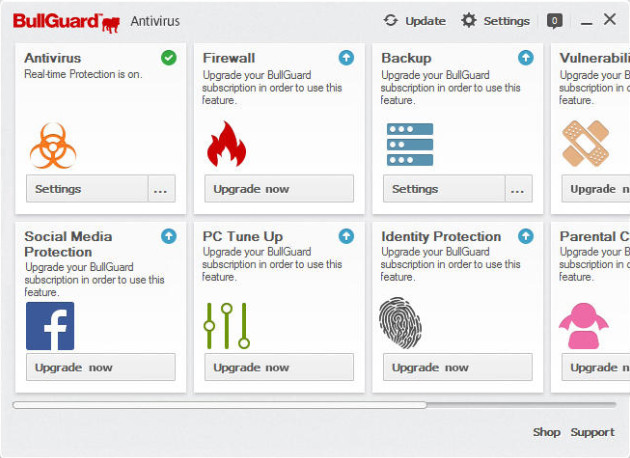630x458 pixels.
Task: Click the Settings text in header
Action: 507,21
